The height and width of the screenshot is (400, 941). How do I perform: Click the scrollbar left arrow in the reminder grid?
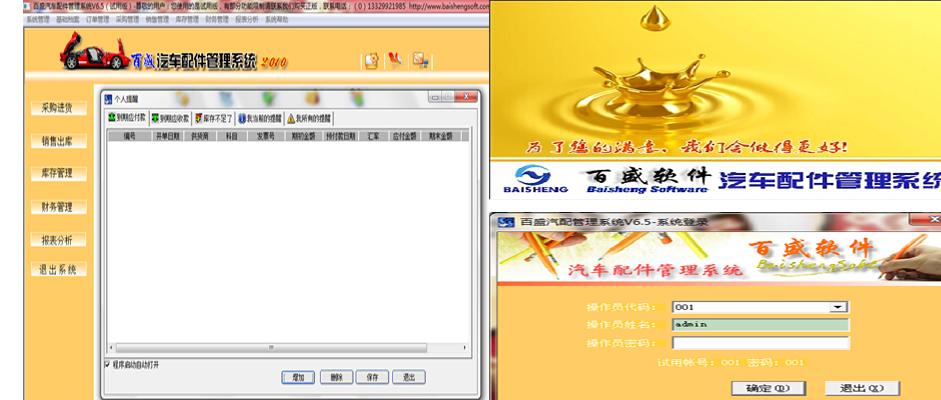(x=111, y=348)
